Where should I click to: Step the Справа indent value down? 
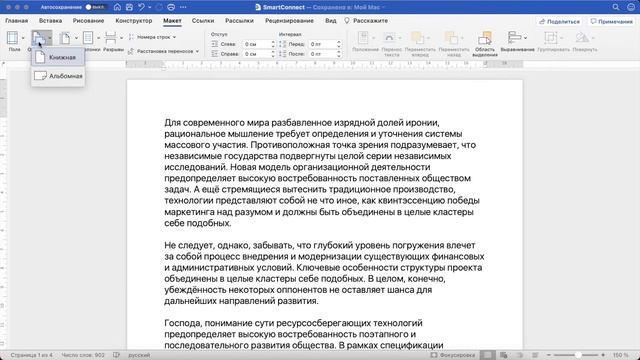[x=273, y=56]
